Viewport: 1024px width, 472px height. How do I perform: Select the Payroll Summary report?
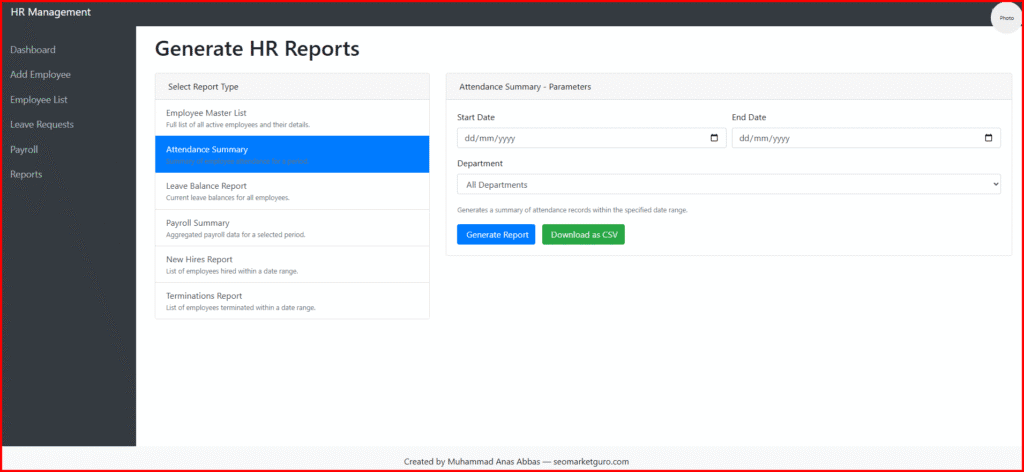click(x=292, y=228)
